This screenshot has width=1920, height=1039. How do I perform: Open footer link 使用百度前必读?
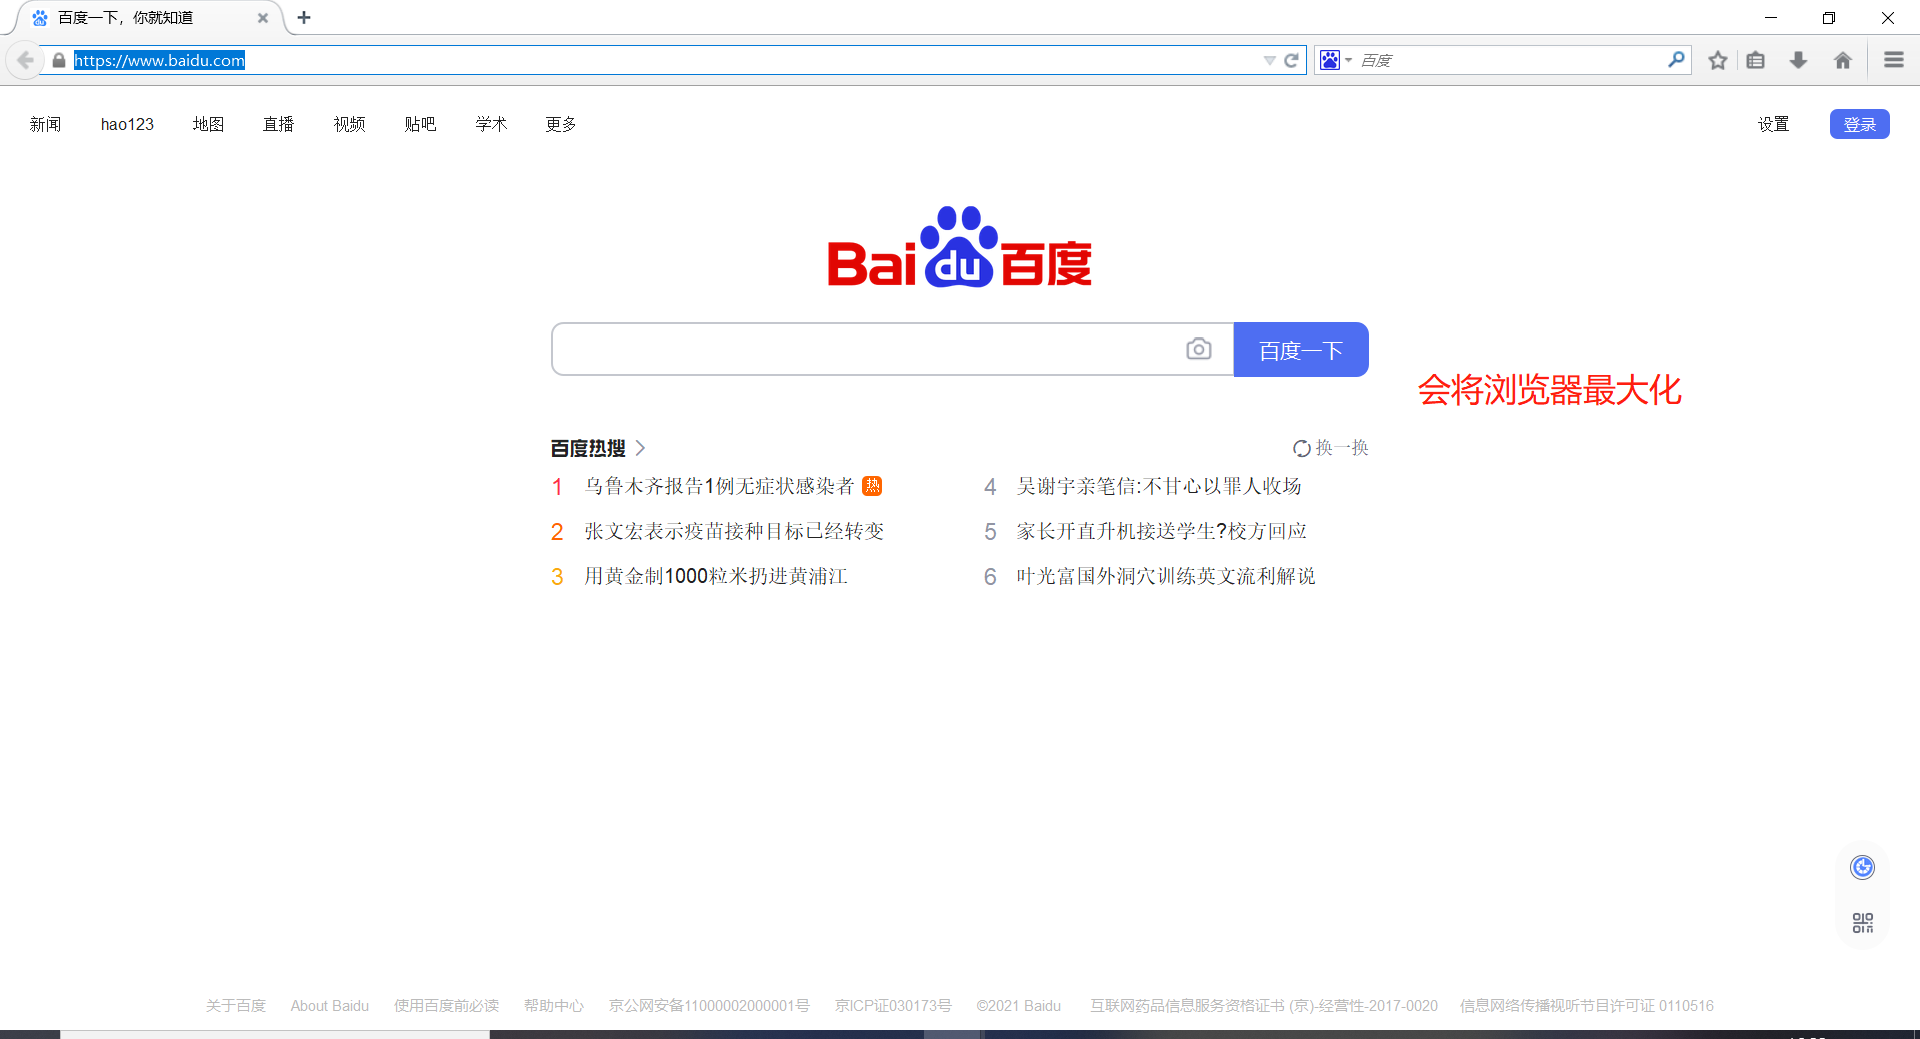pyautogui.click(x=446, y=1006)
